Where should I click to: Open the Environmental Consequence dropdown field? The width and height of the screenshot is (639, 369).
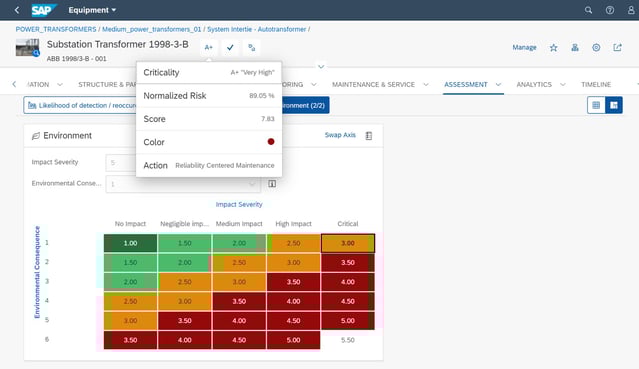coord(183,184)
